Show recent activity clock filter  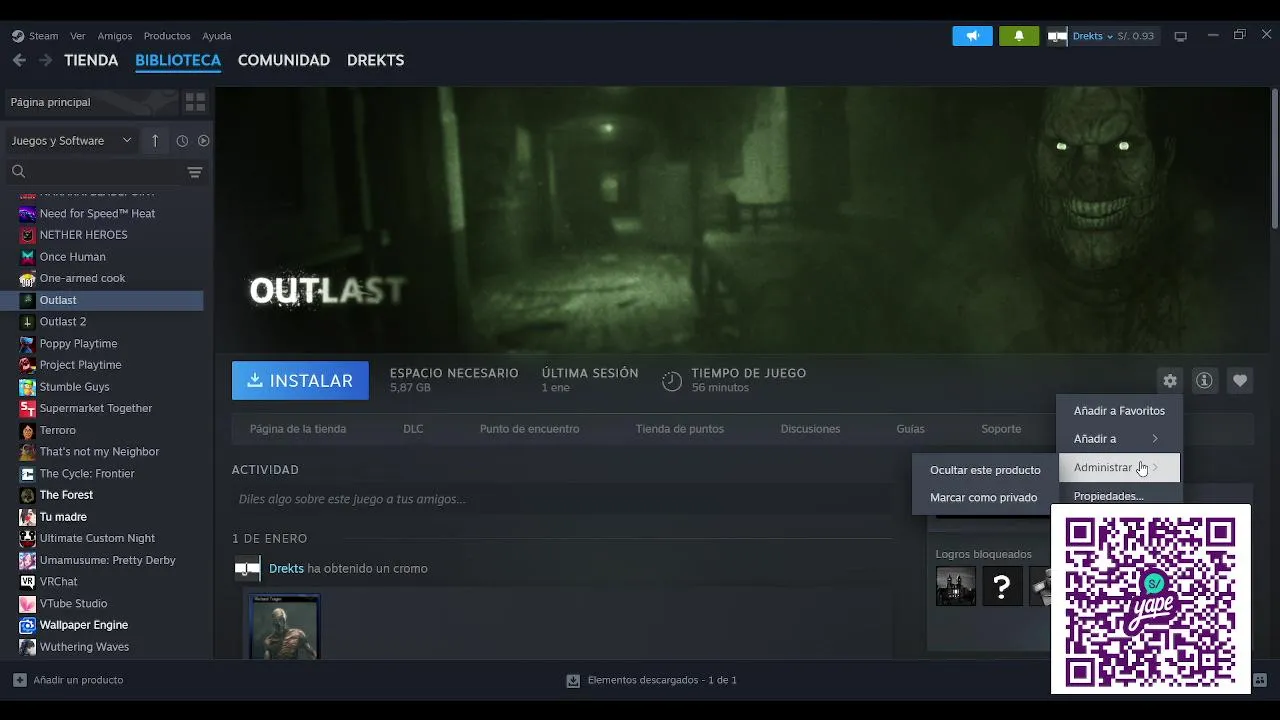[182, 141]
